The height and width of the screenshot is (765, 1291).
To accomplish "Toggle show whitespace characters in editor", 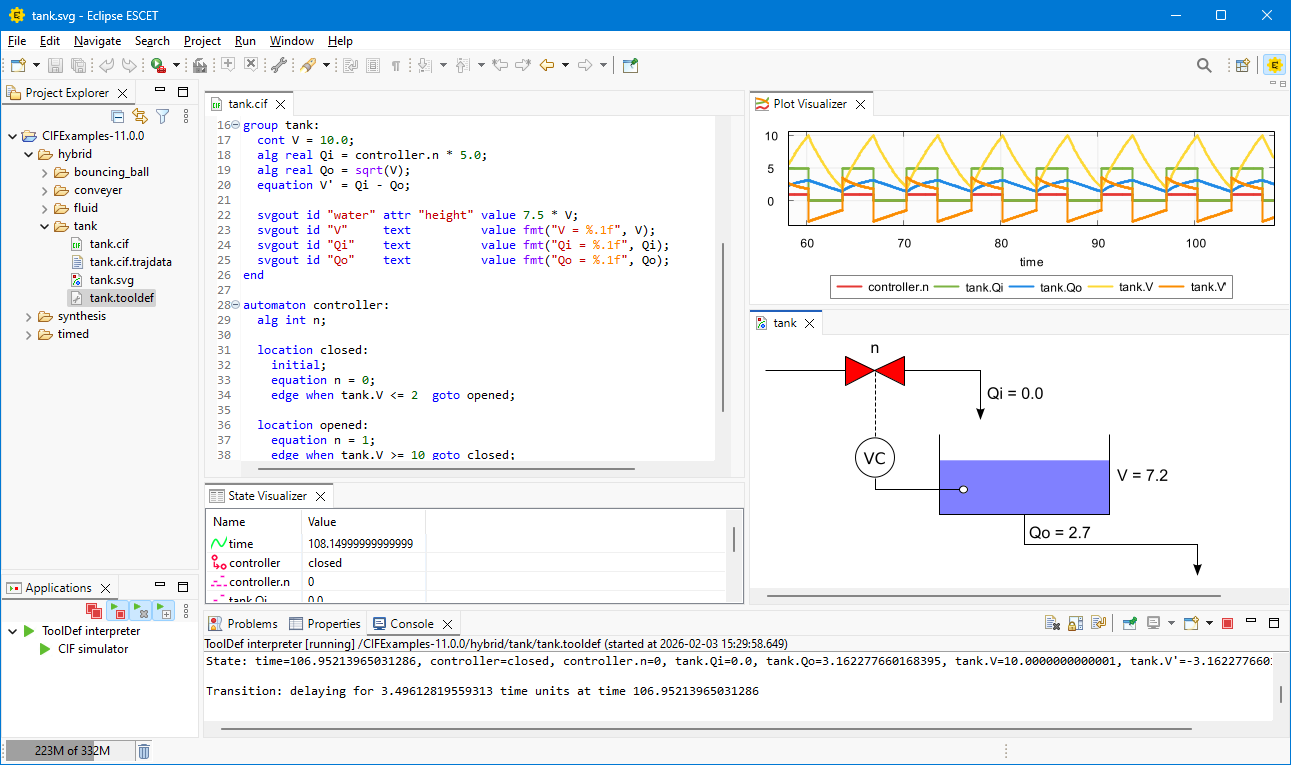I will [x=396, y=64].
